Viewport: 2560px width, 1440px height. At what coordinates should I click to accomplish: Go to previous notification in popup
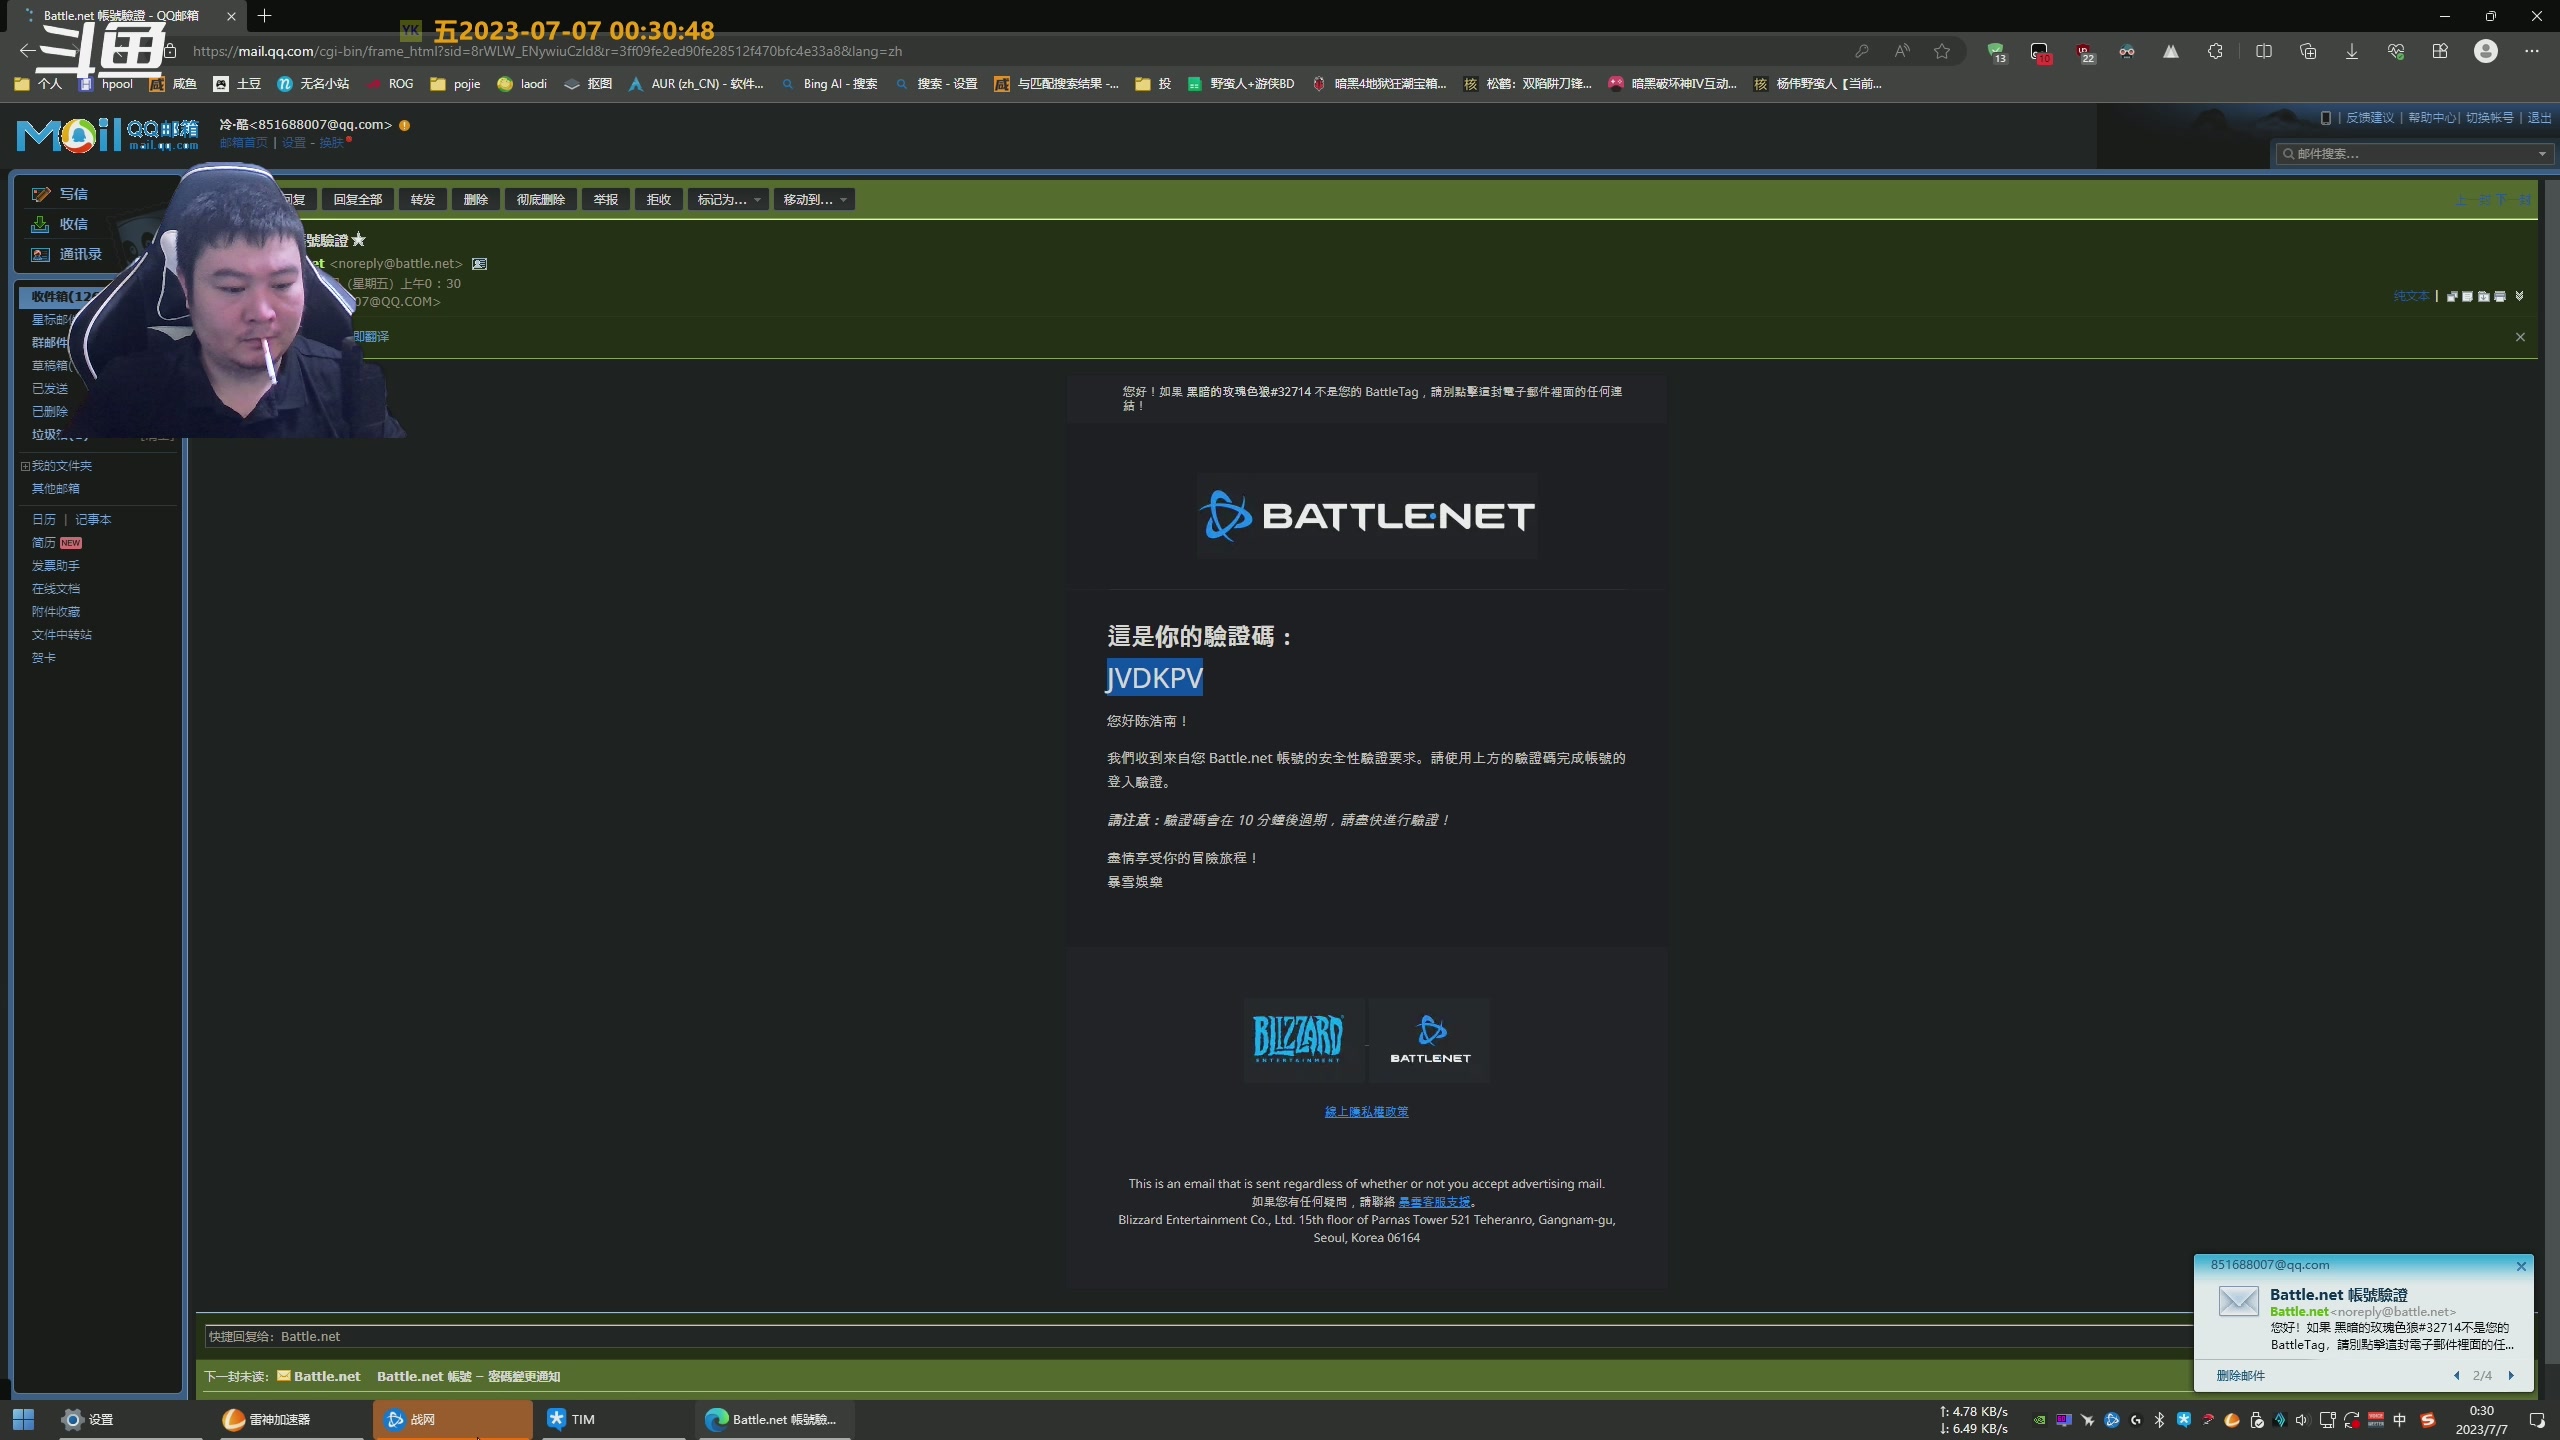(x=2456, y=1376)
